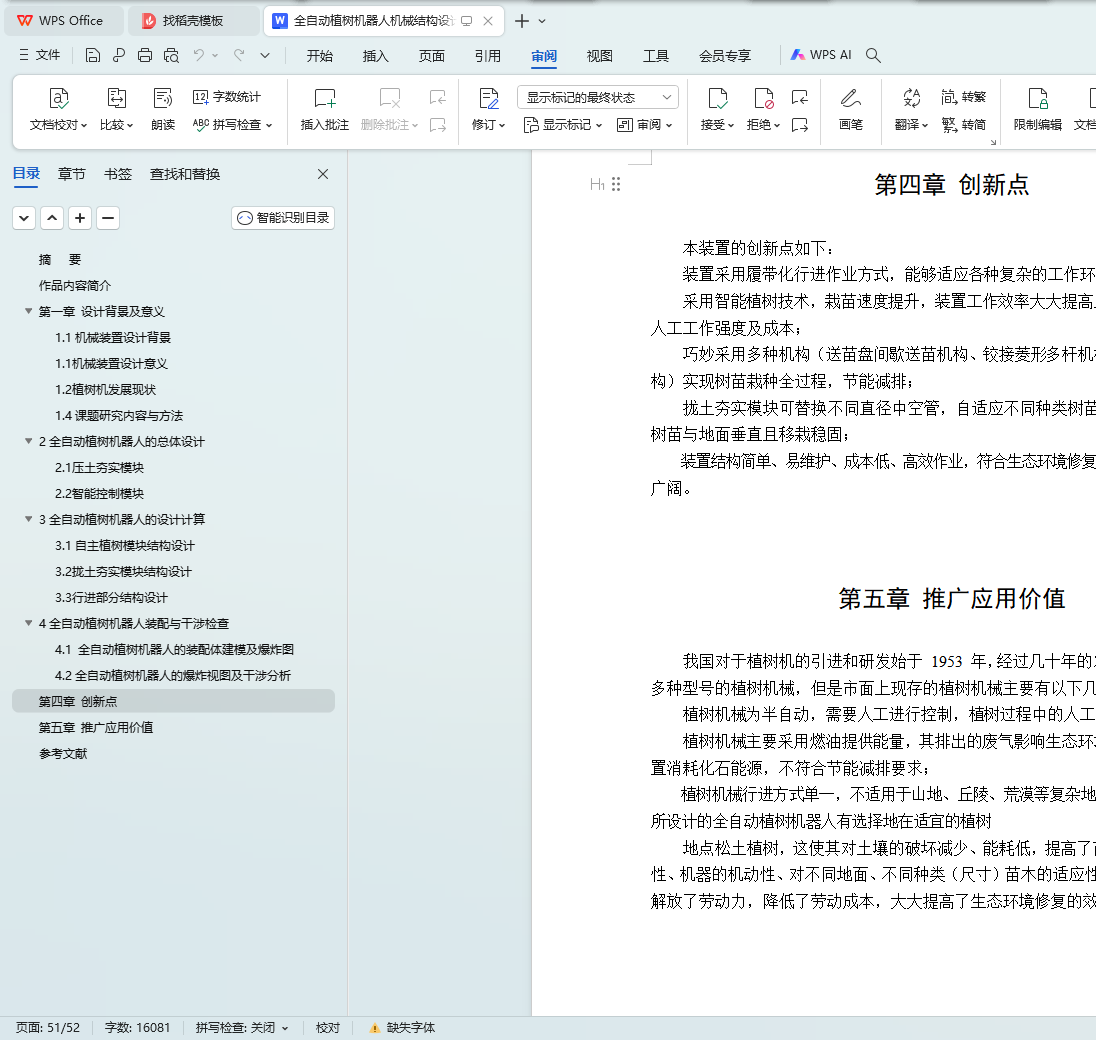This screenshot has width=1096, height=1040.
Task: Open the 显示标记的最终状态 combo box
Action: coord(598,97)
